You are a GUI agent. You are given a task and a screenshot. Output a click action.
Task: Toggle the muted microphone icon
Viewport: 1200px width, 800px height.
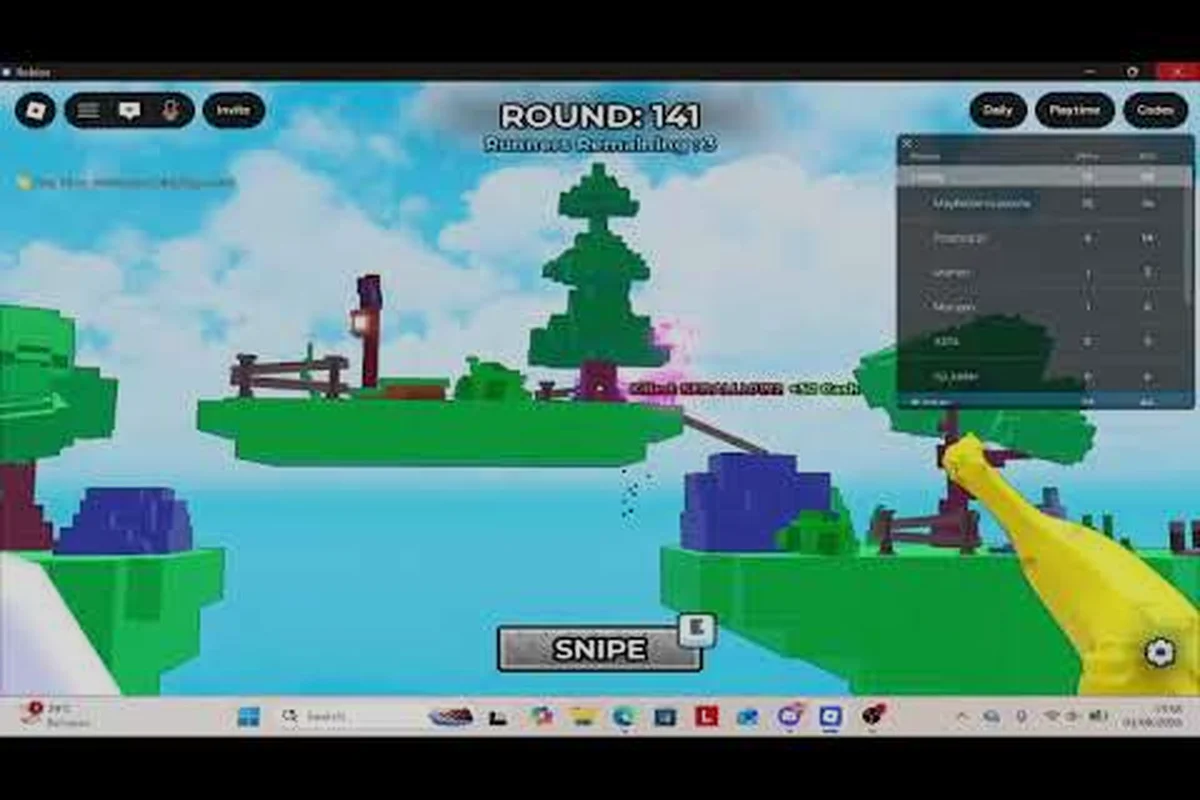(x=170, y=110)
